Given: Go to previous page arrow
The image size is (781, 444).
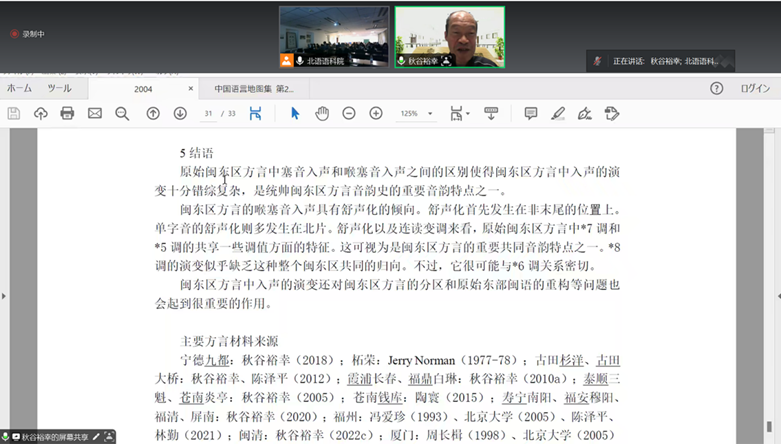Looking at the screenshot, I should coord(153,114).
